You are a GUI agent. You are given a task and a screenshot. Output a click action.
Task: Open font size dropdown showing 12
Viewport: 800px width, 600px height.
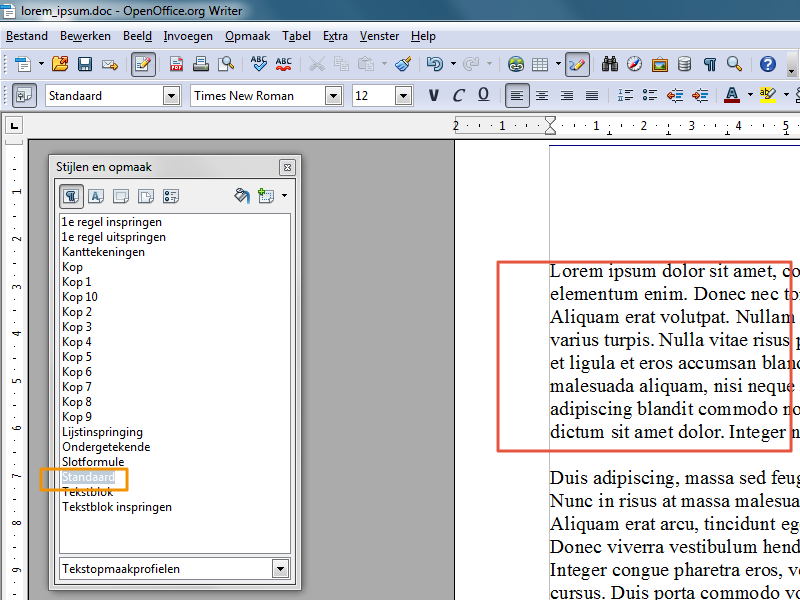coord(403,95)
